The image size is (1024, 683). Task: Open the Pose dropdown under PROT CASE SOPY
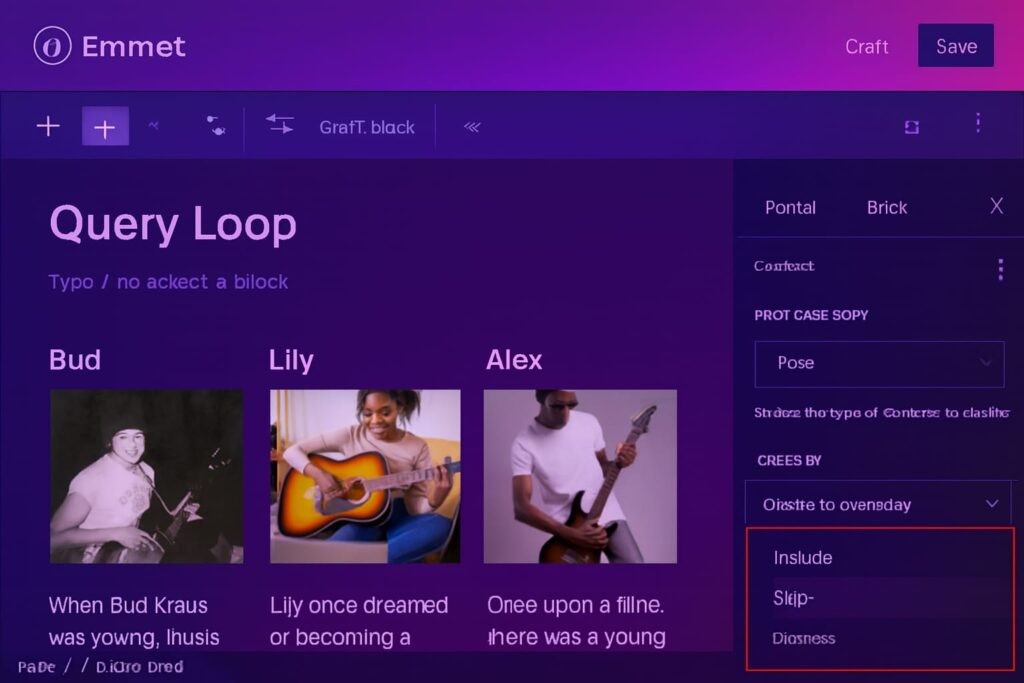[878, 364]
